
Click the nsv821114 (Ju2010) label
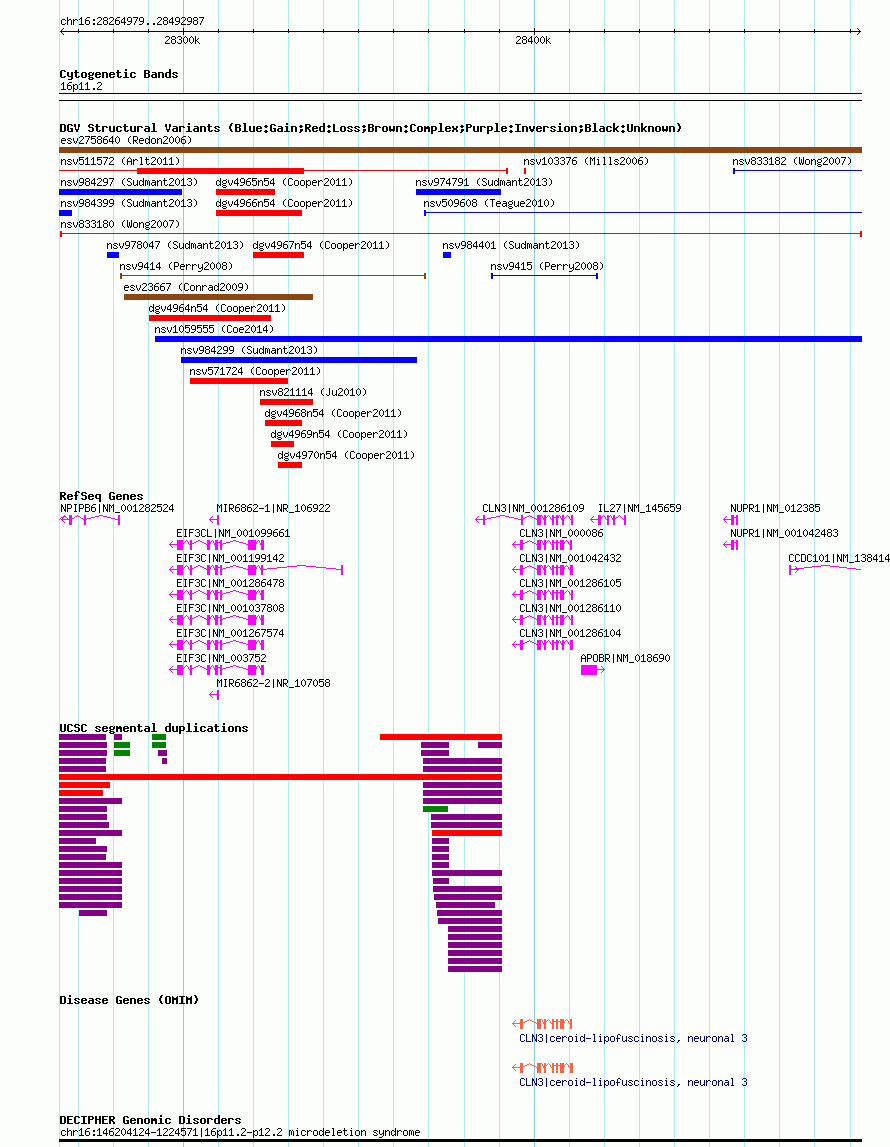[313, 393]
